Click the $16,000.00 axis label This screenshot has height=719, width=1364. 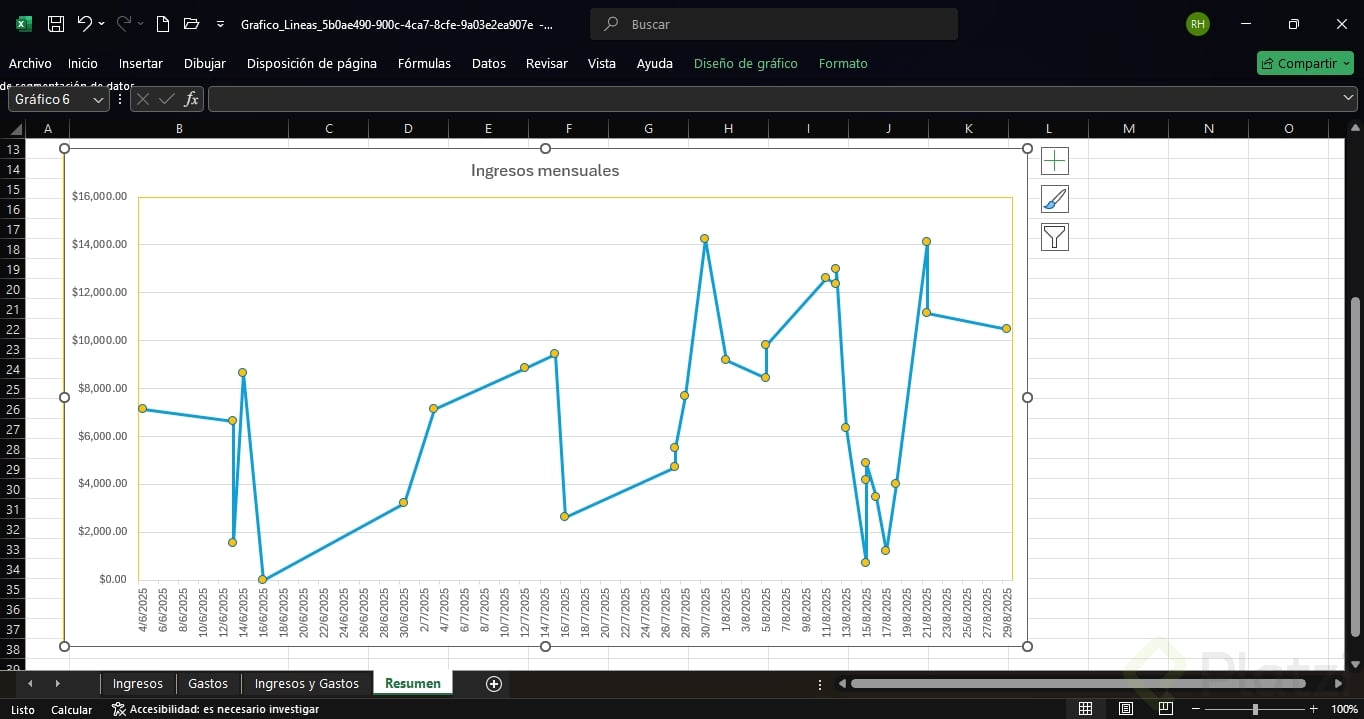point(99,196)
